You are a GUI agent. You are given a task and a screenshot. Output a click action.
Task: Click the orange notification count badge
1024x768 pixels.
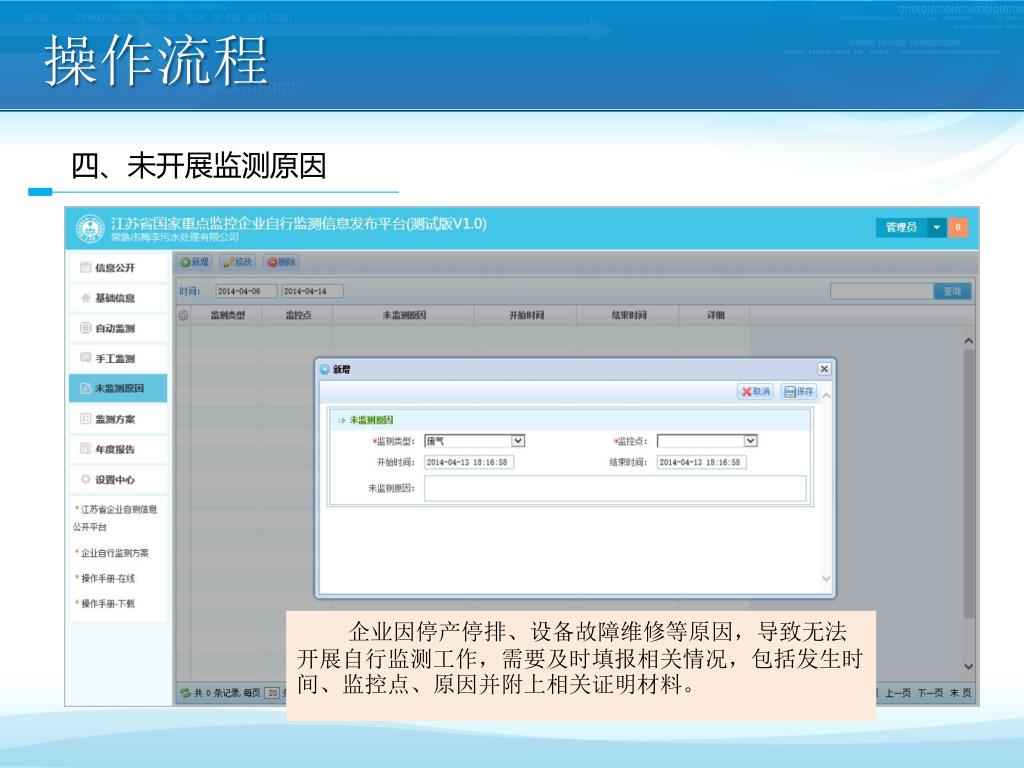958,227
